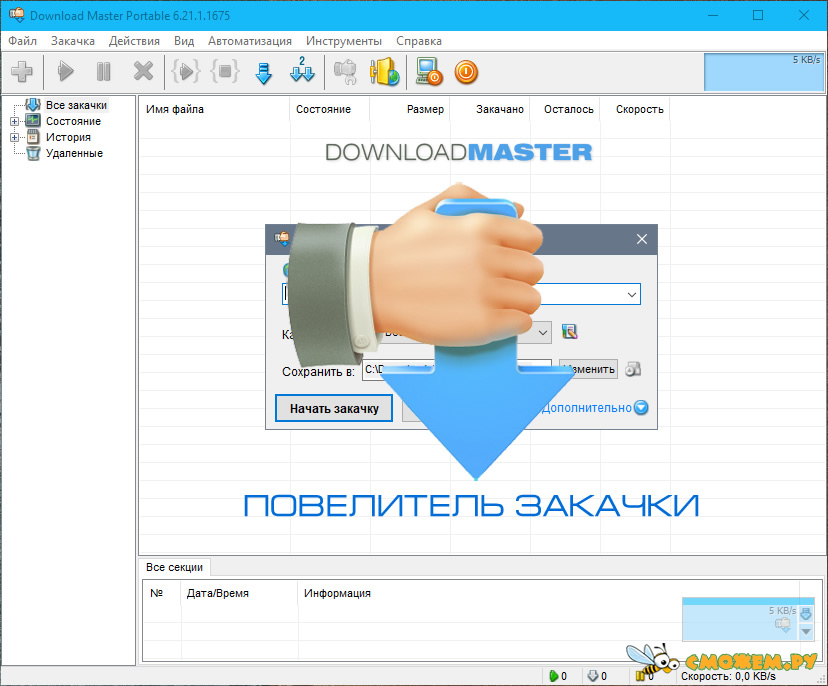Sort by Имя файла column header
This screenshot has width=828, height=686.
[214, 109]
